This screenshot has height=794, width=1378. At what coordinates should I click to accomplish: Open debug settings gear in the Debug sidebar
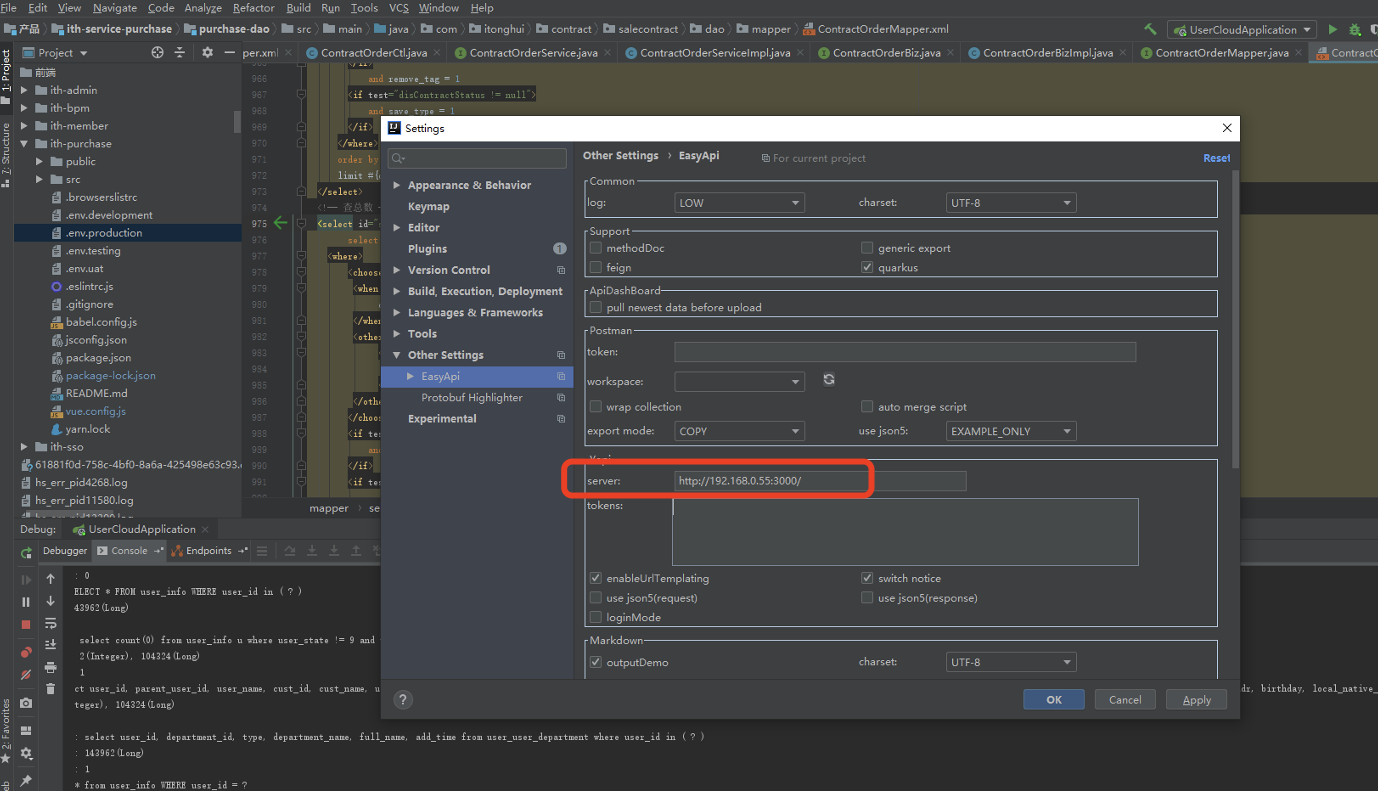pos(26,753)
